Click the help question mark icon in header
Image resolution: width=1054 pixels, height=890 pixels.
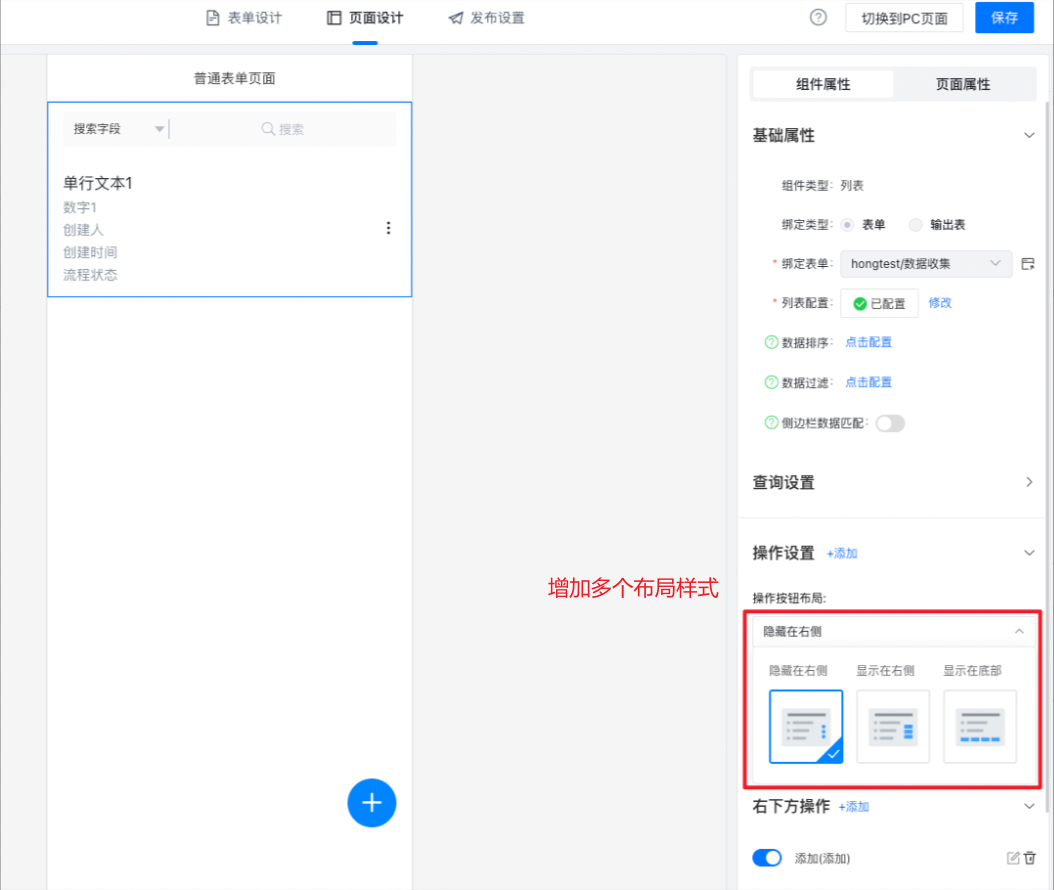(818, 17)
